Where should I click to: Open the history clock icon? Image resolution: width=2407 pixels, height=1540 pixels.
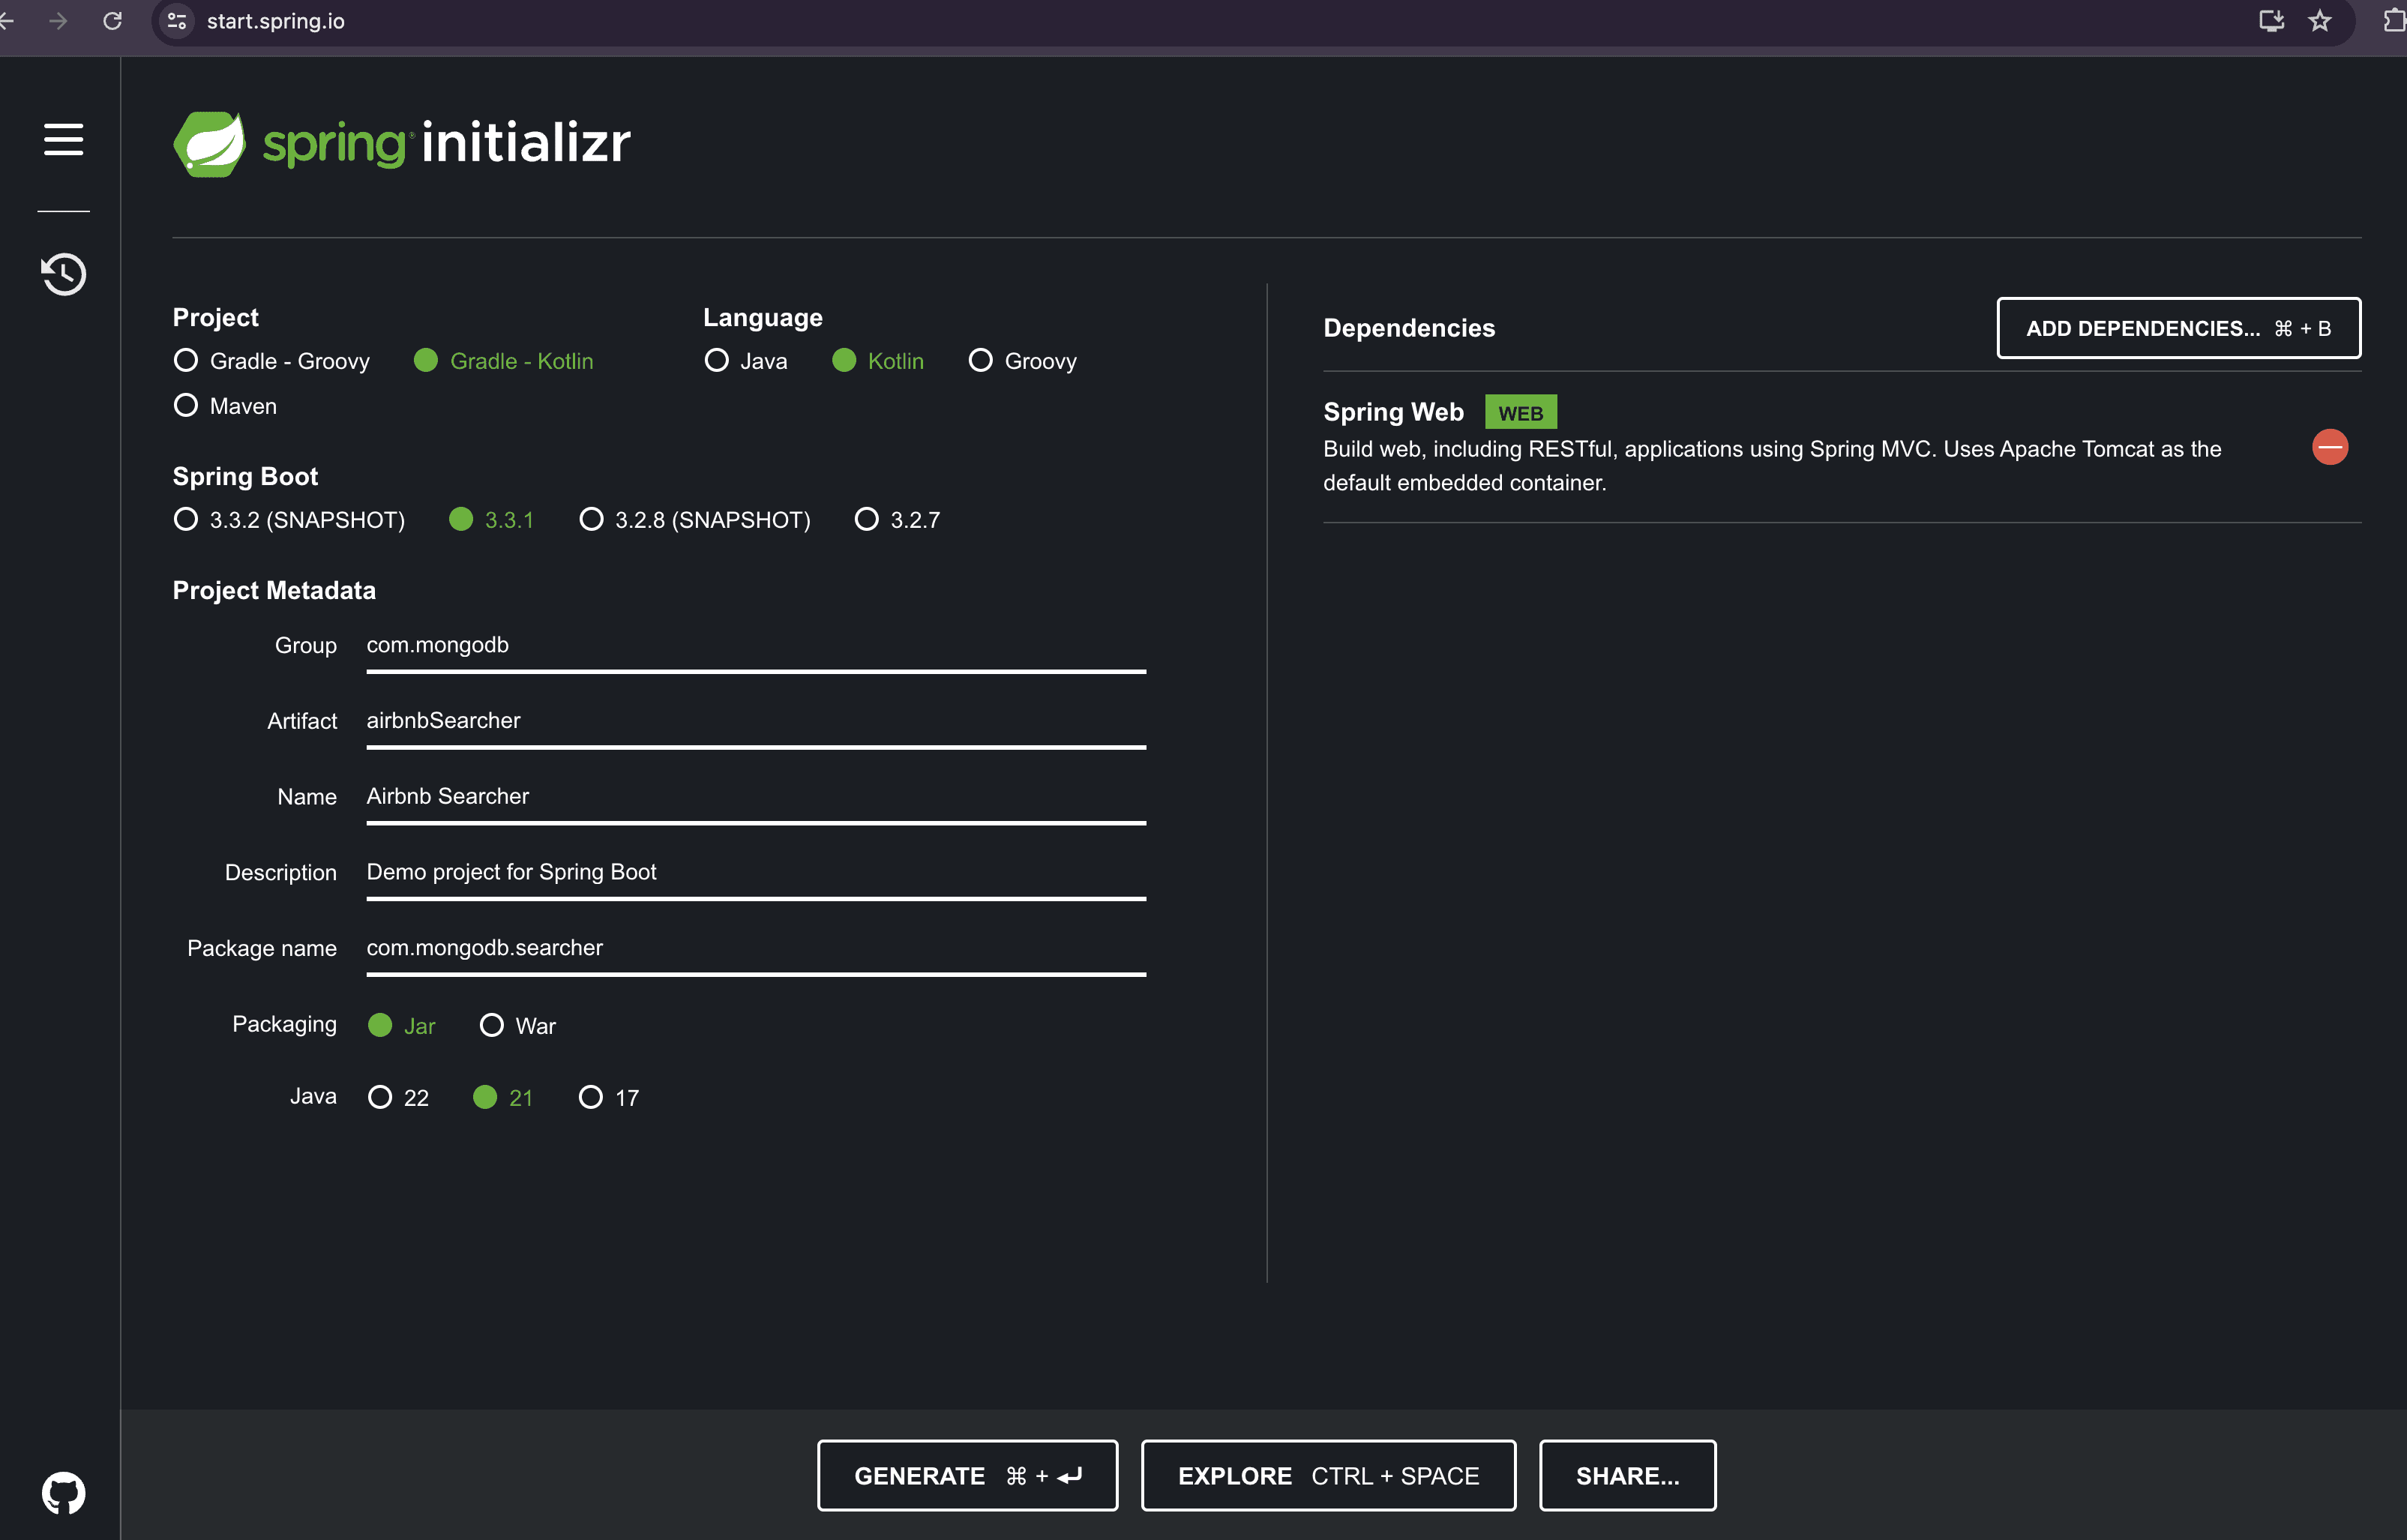click(63, 274)
